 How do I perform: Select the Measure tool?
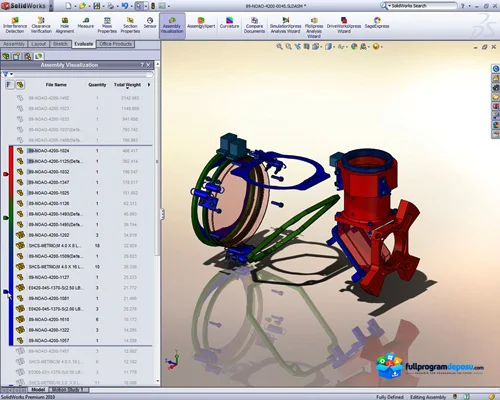point(86,23)
